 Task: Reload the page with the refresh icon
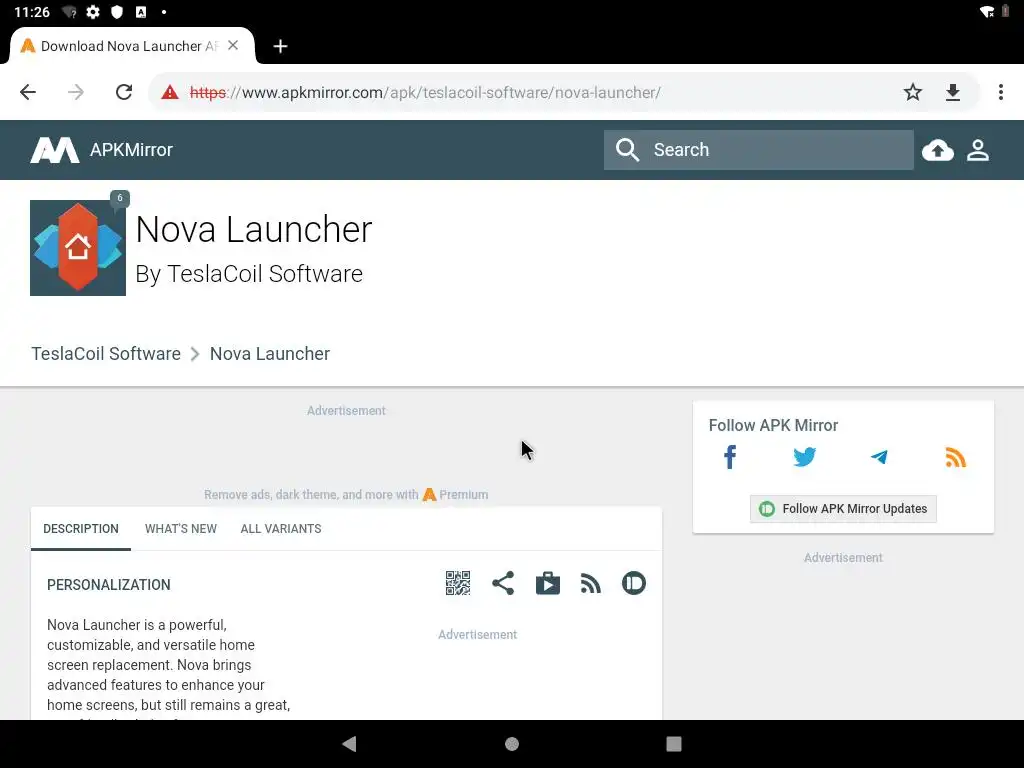[124, 92]
